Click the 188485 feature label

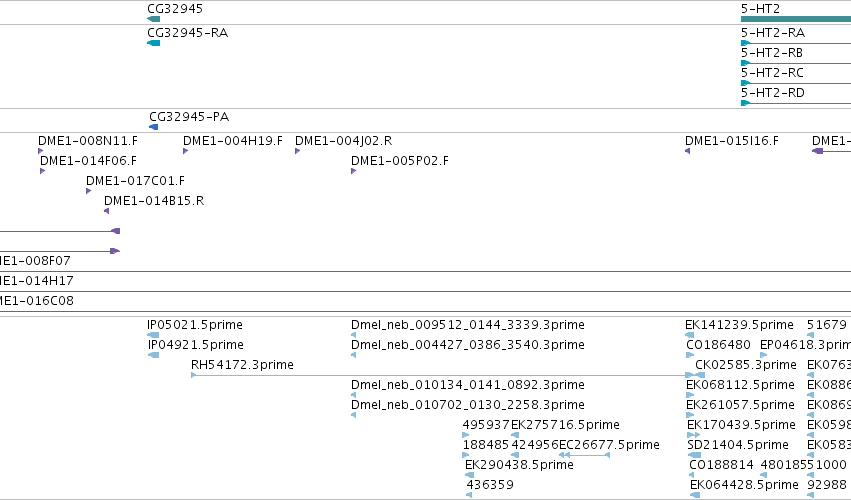tap(486, 445)
